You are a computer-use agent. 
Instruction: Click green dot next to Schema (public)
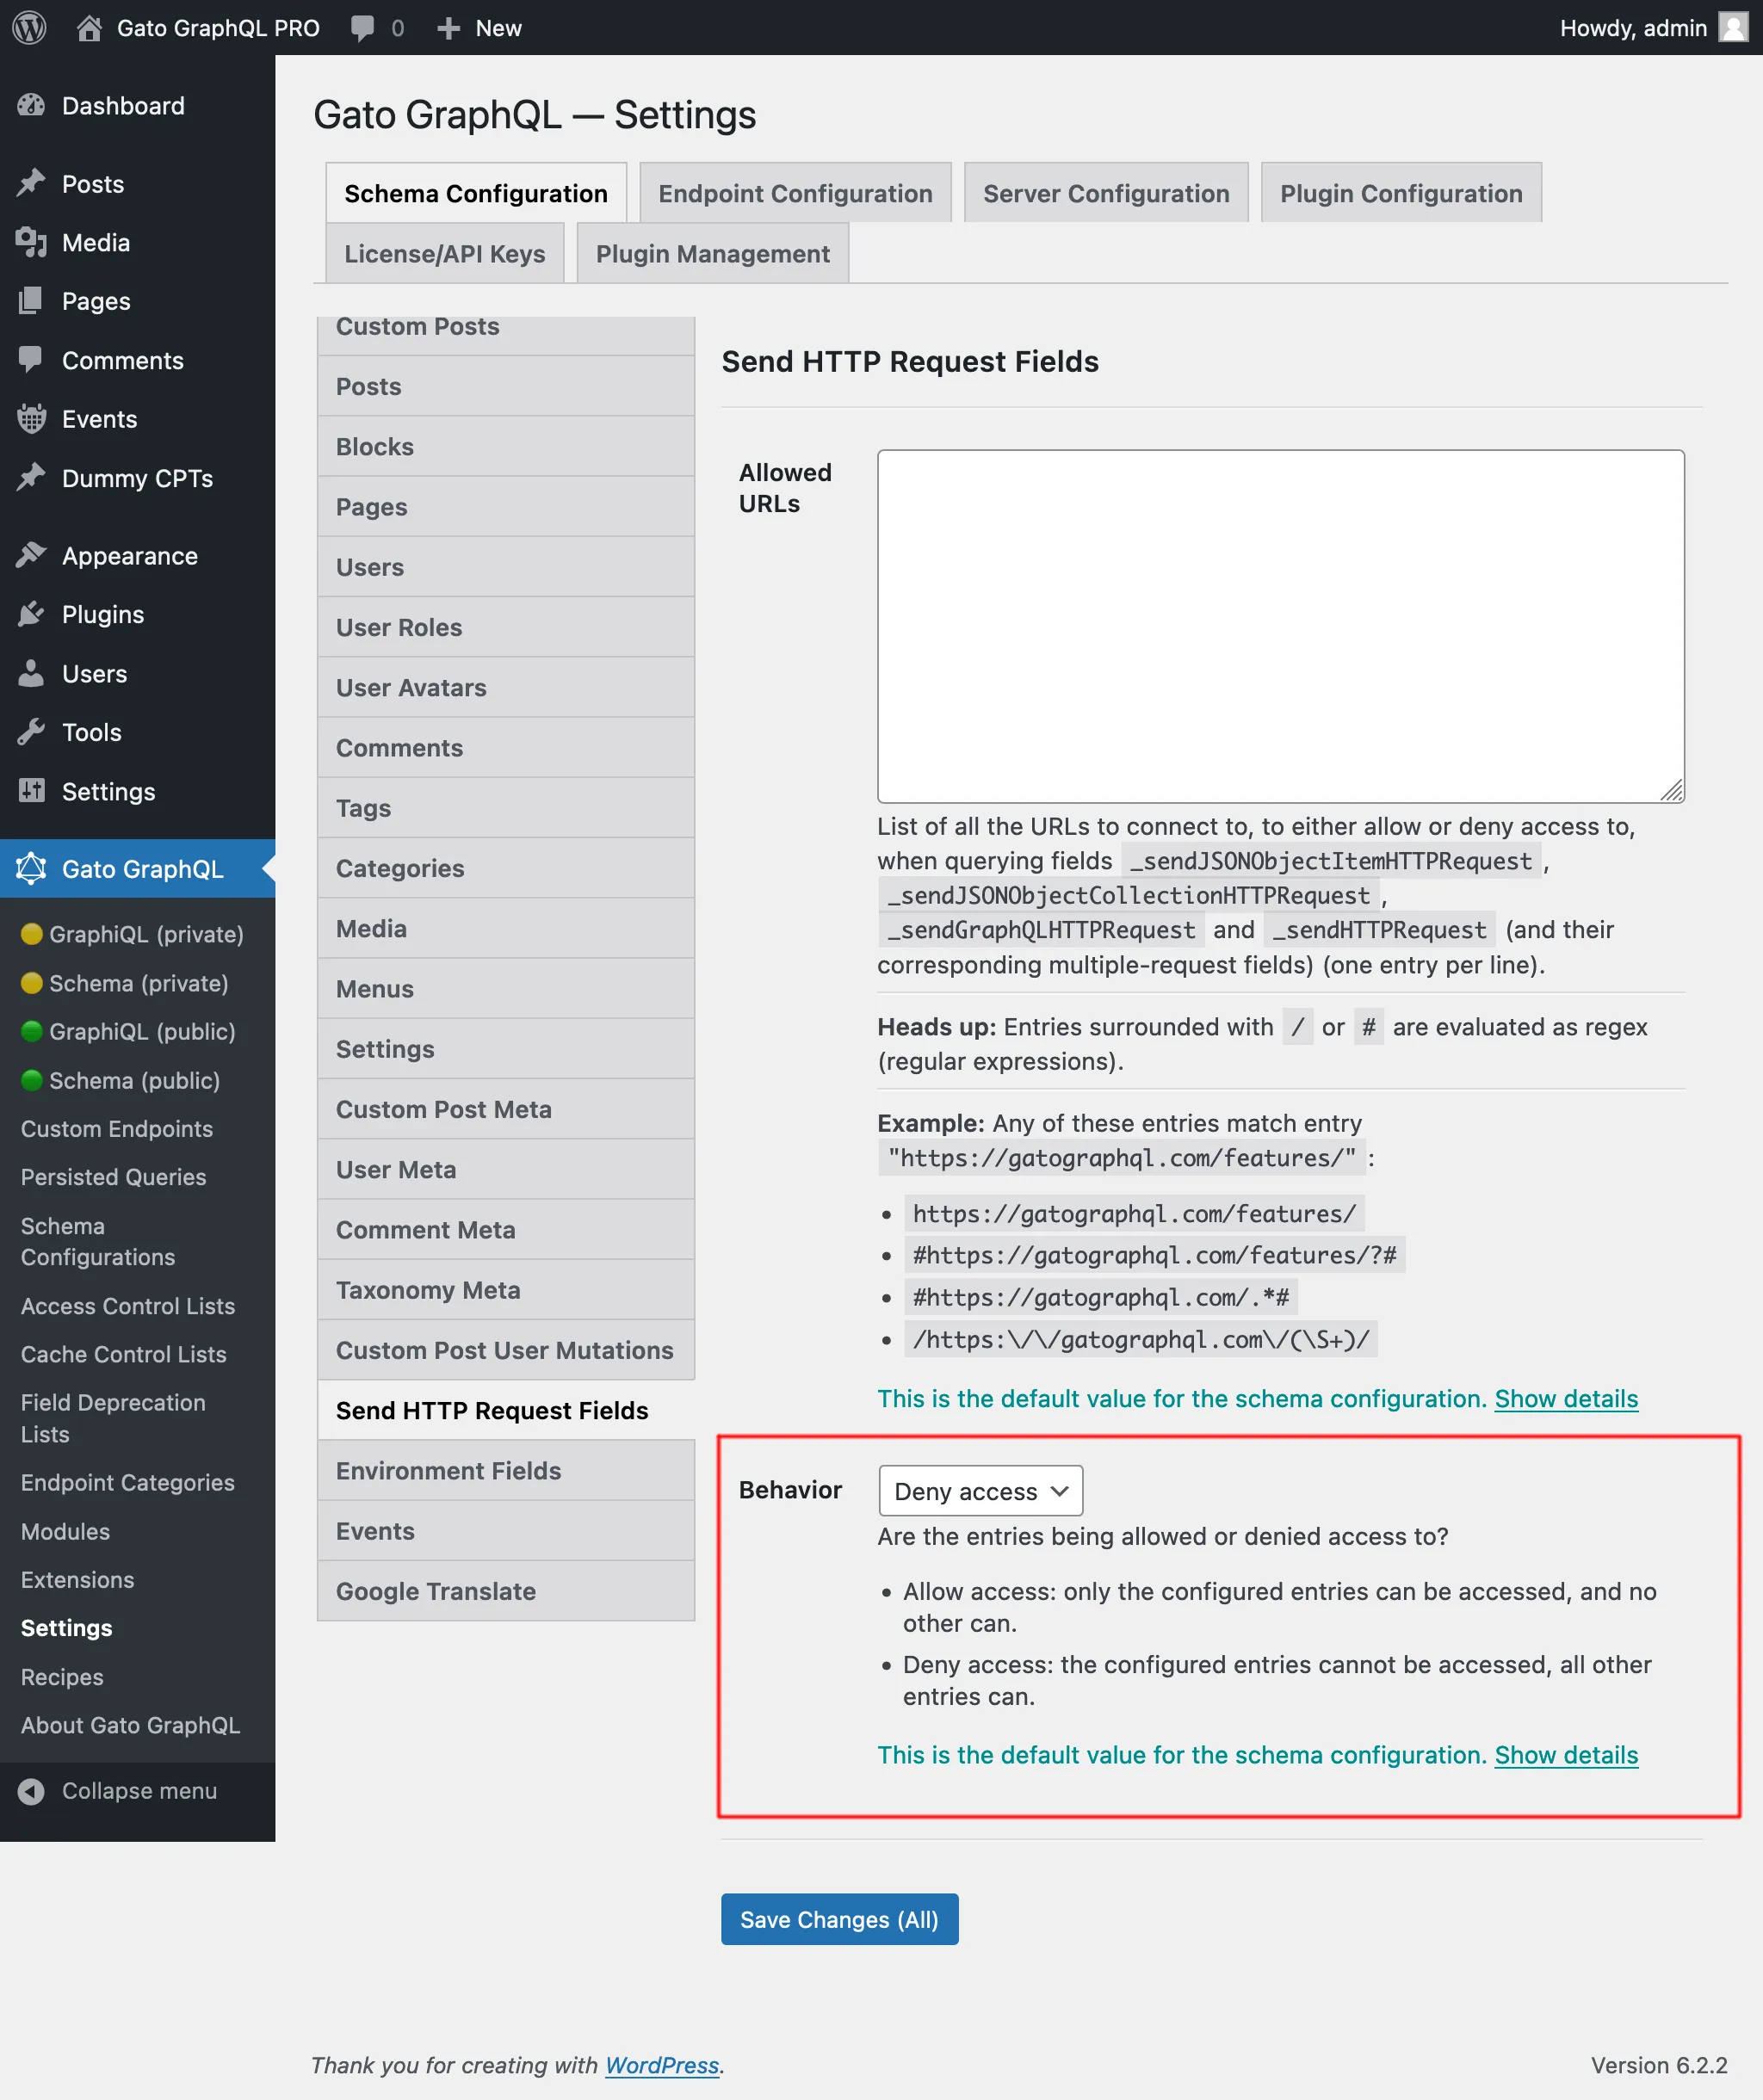[32, 1079]
